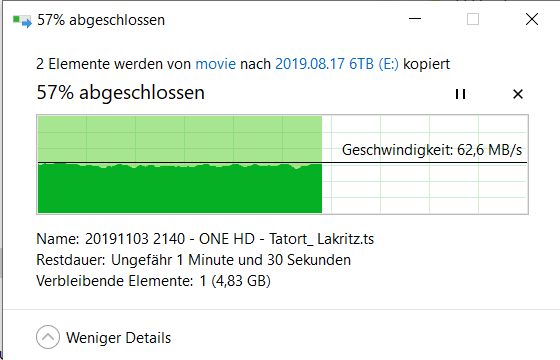Pause the file copy operation
The width and height of the screenshot is (560, 360).
point(460,94)
